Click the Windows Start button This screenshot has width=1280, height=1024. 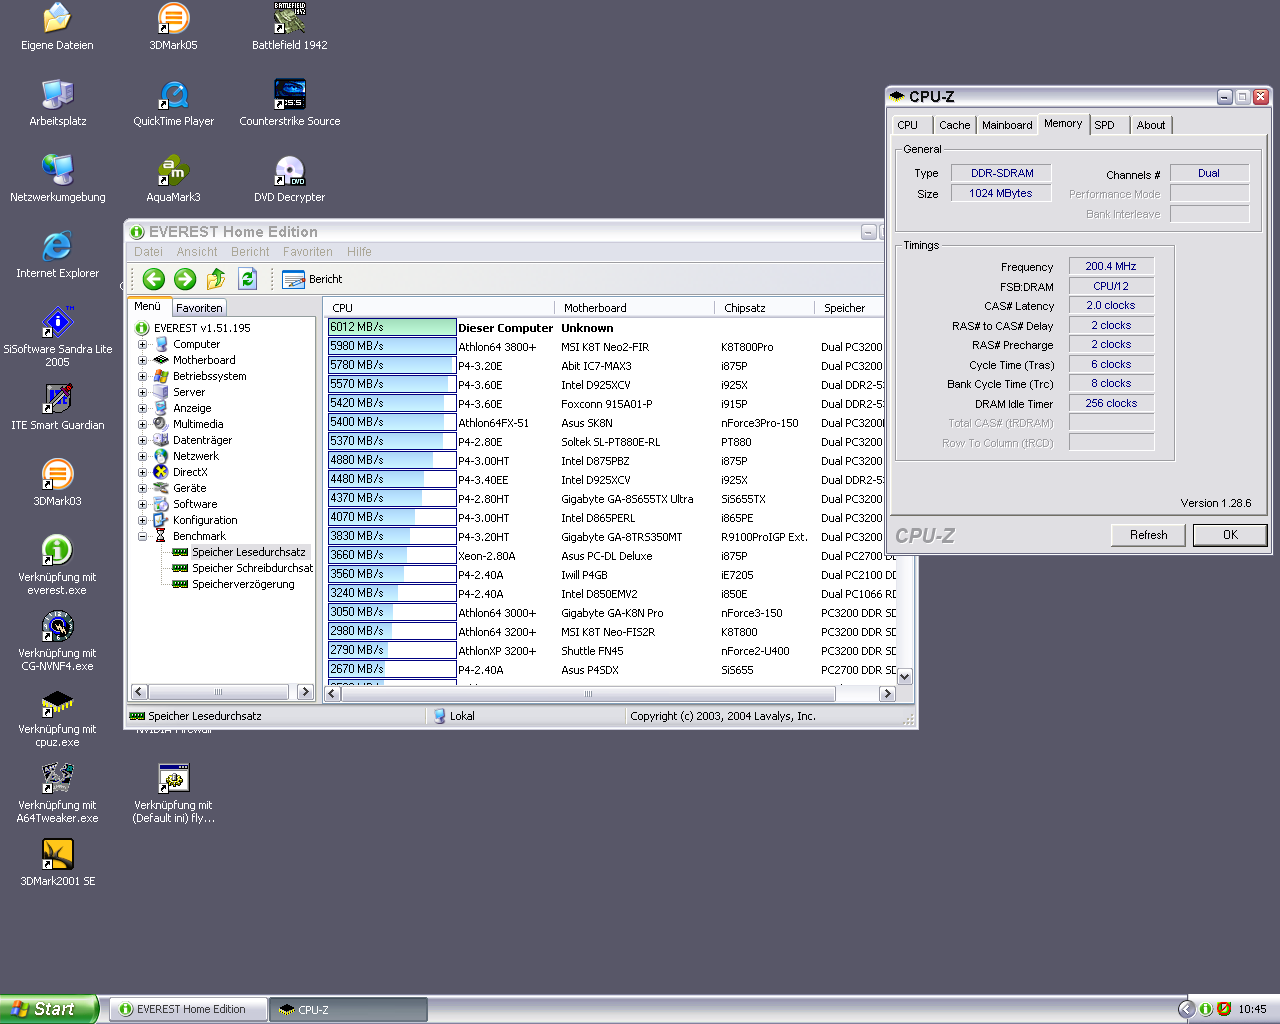[48, 1009]
